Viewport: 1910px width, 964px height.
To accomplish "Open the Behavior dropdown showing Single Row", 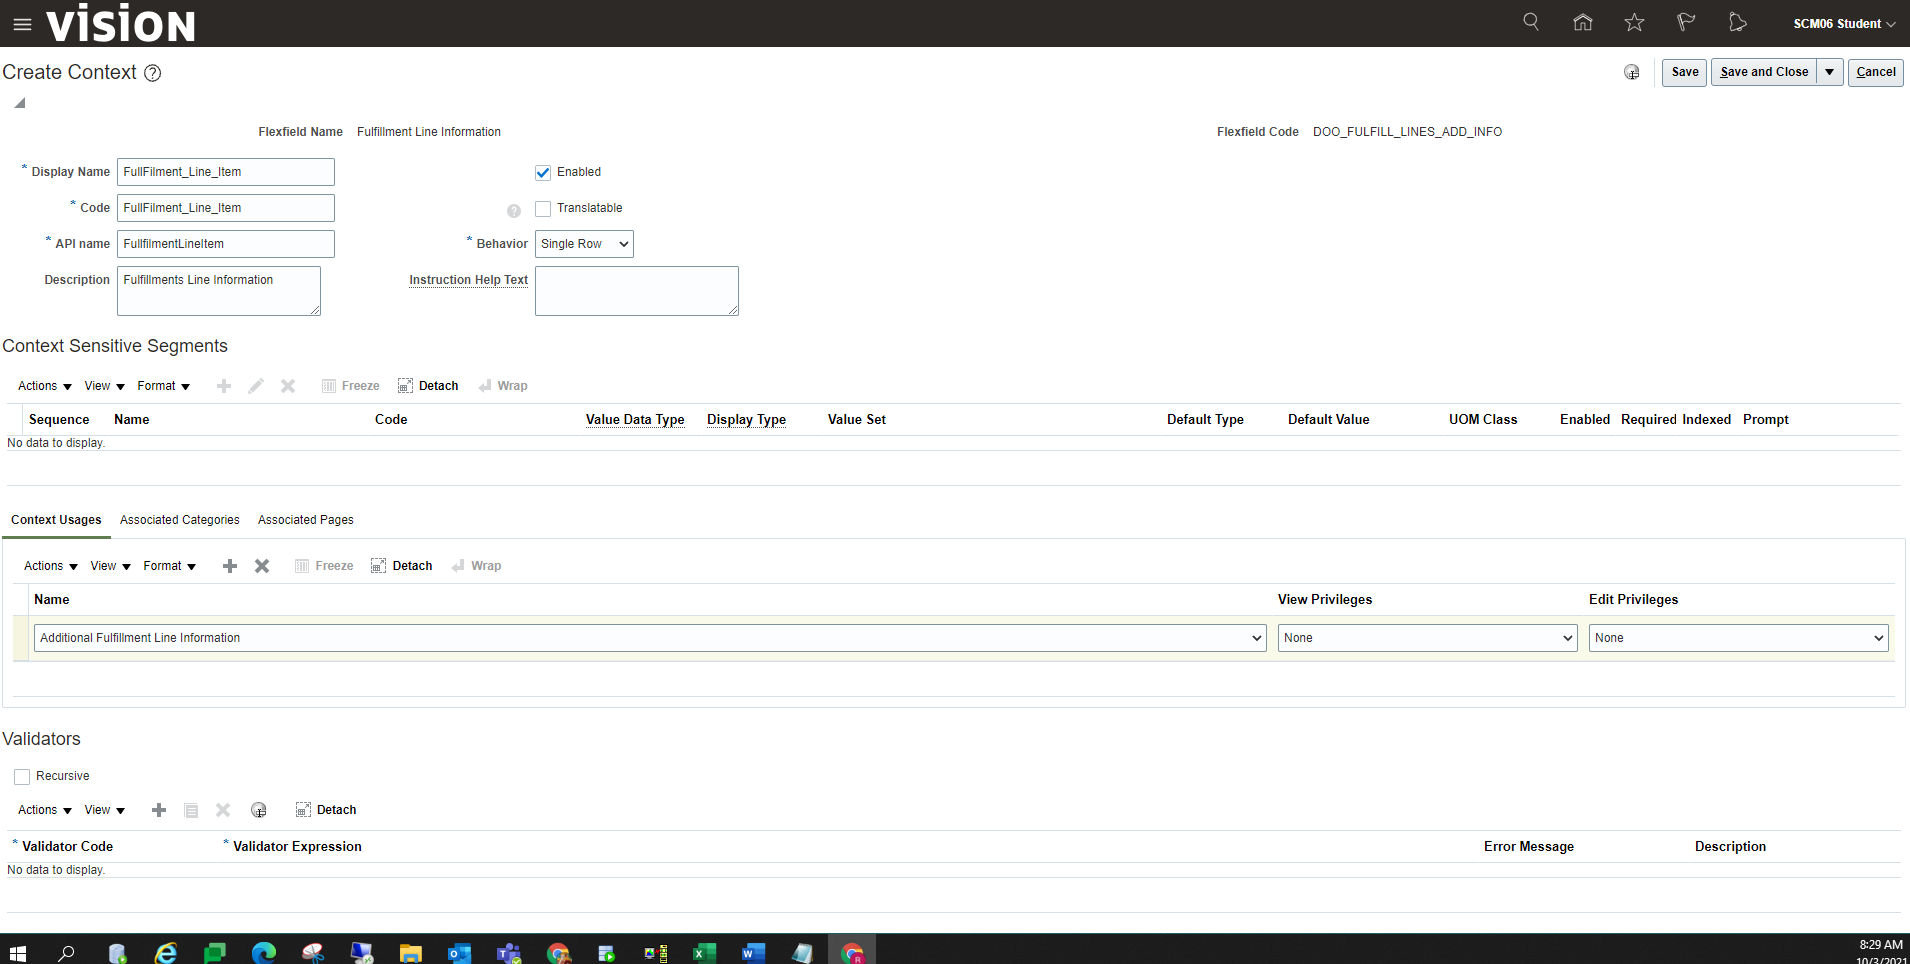I will click(583, 243).
